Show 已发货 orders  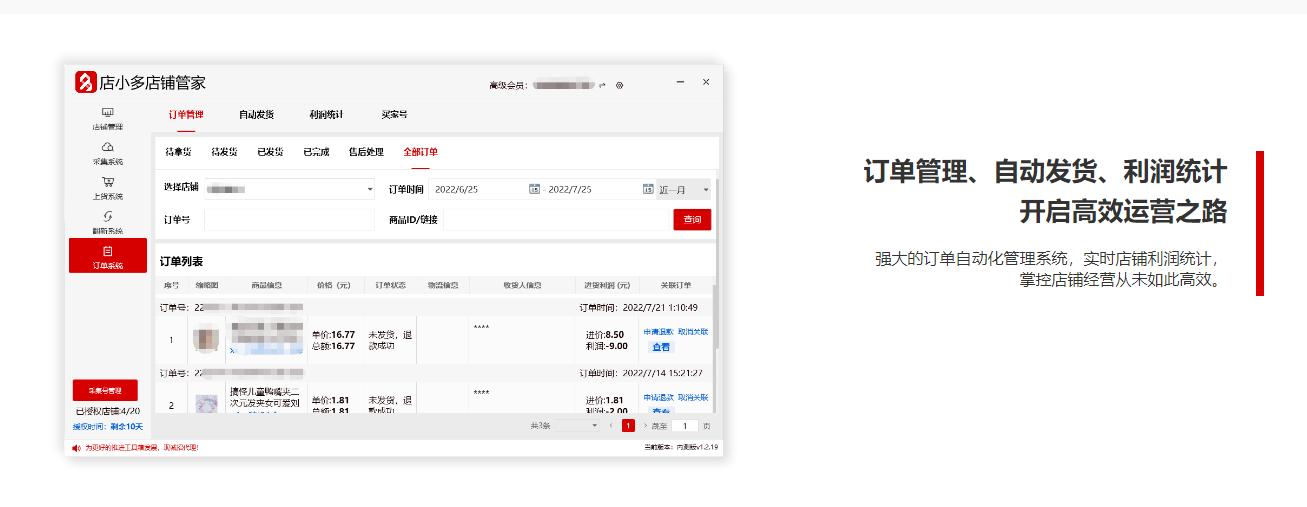(270, 152)
